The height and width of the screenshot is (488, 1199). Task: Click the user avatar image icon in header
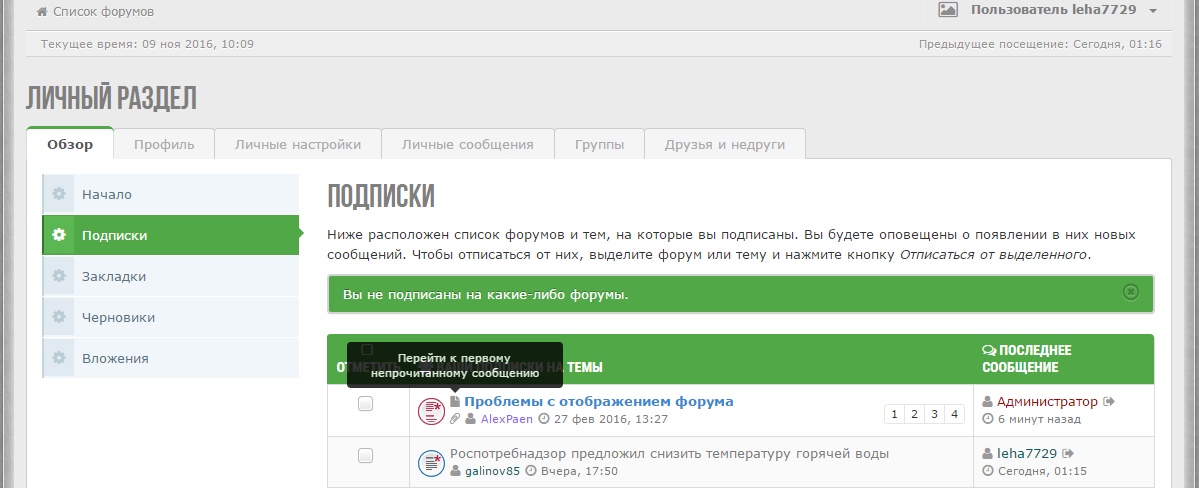[x=948, y=10]
